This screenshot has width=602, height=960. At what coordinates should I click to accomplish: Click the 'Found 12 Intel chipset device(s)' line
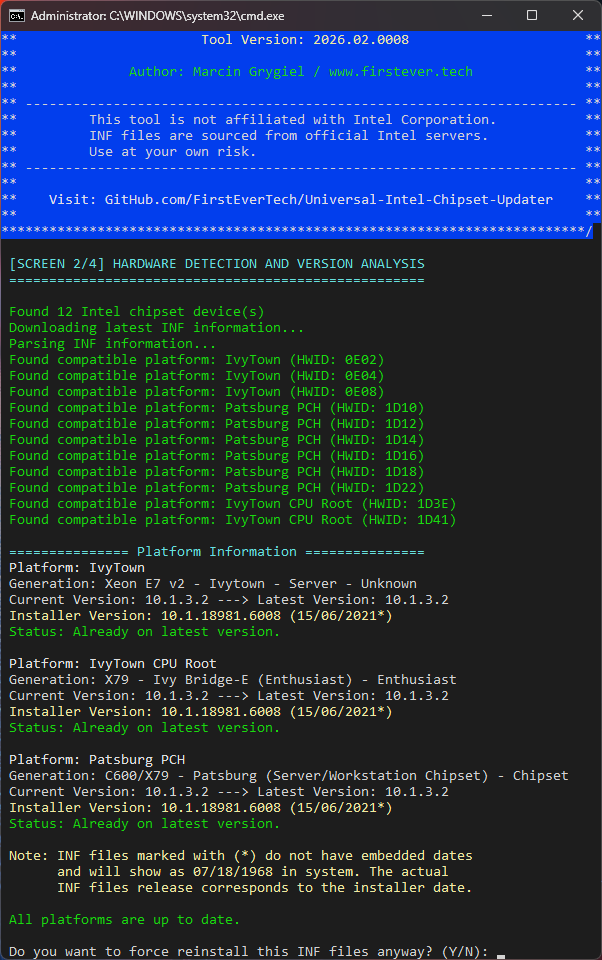[136, 312]
